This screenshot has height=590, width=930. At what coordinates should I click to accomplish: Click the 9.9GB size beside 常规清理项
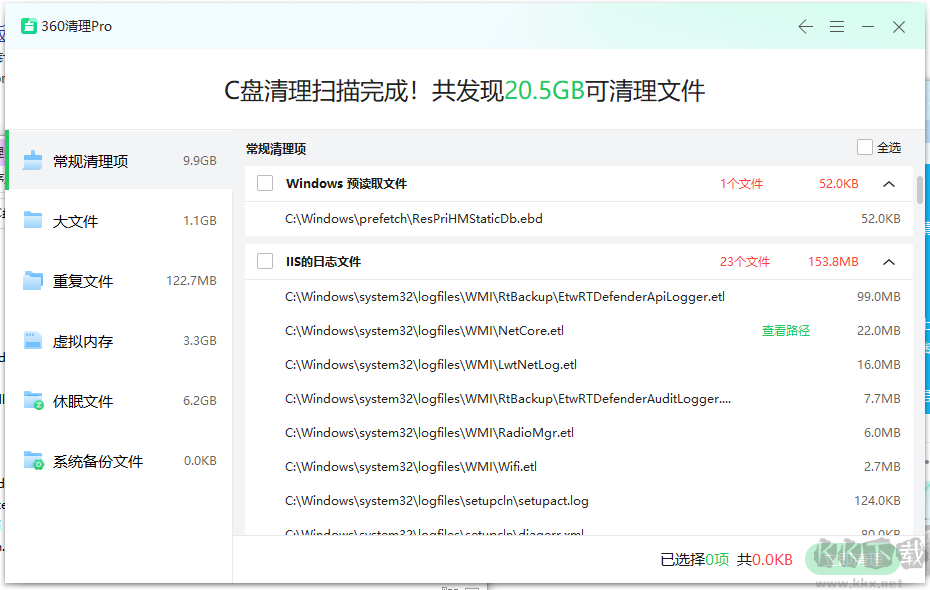200,161
